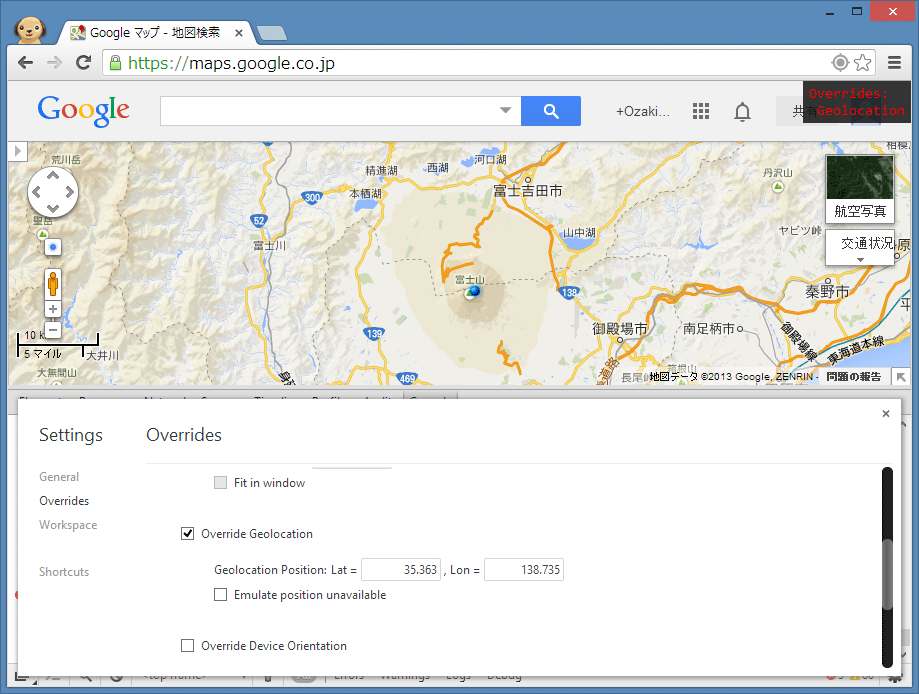Click the Google logo
919x694 pixels.
click(84, 110)
